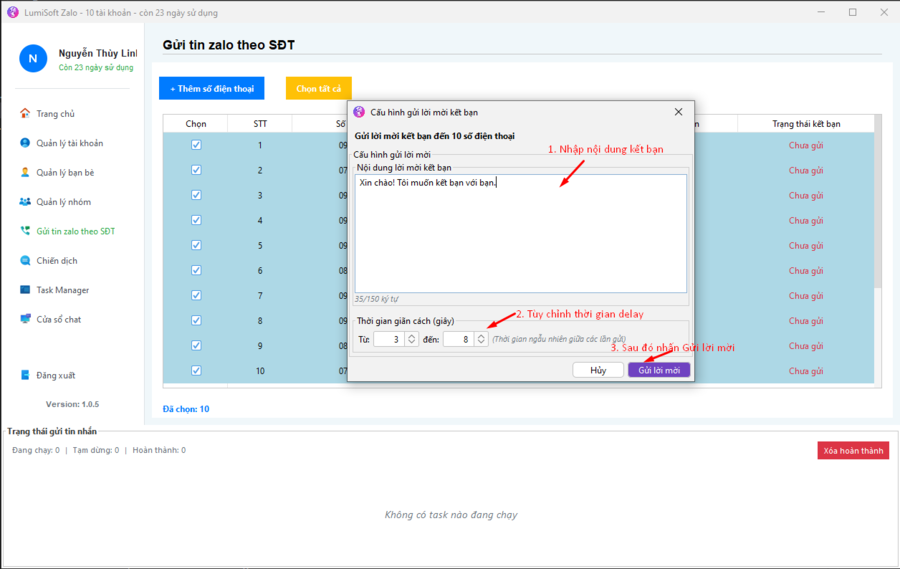This screenshot has height=569, width=900.
Task: Adjust the Từ delay value spinner arrows
Action: point(412,339)
